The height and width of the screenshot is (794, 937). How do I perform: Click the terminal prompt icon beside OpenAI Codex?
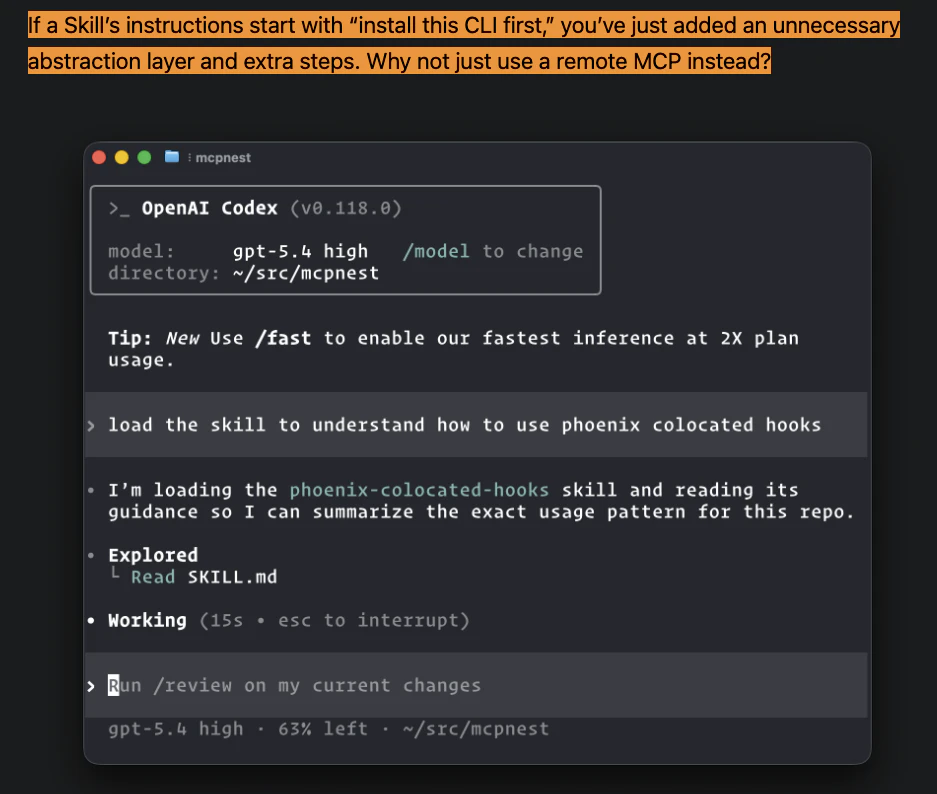118,209
